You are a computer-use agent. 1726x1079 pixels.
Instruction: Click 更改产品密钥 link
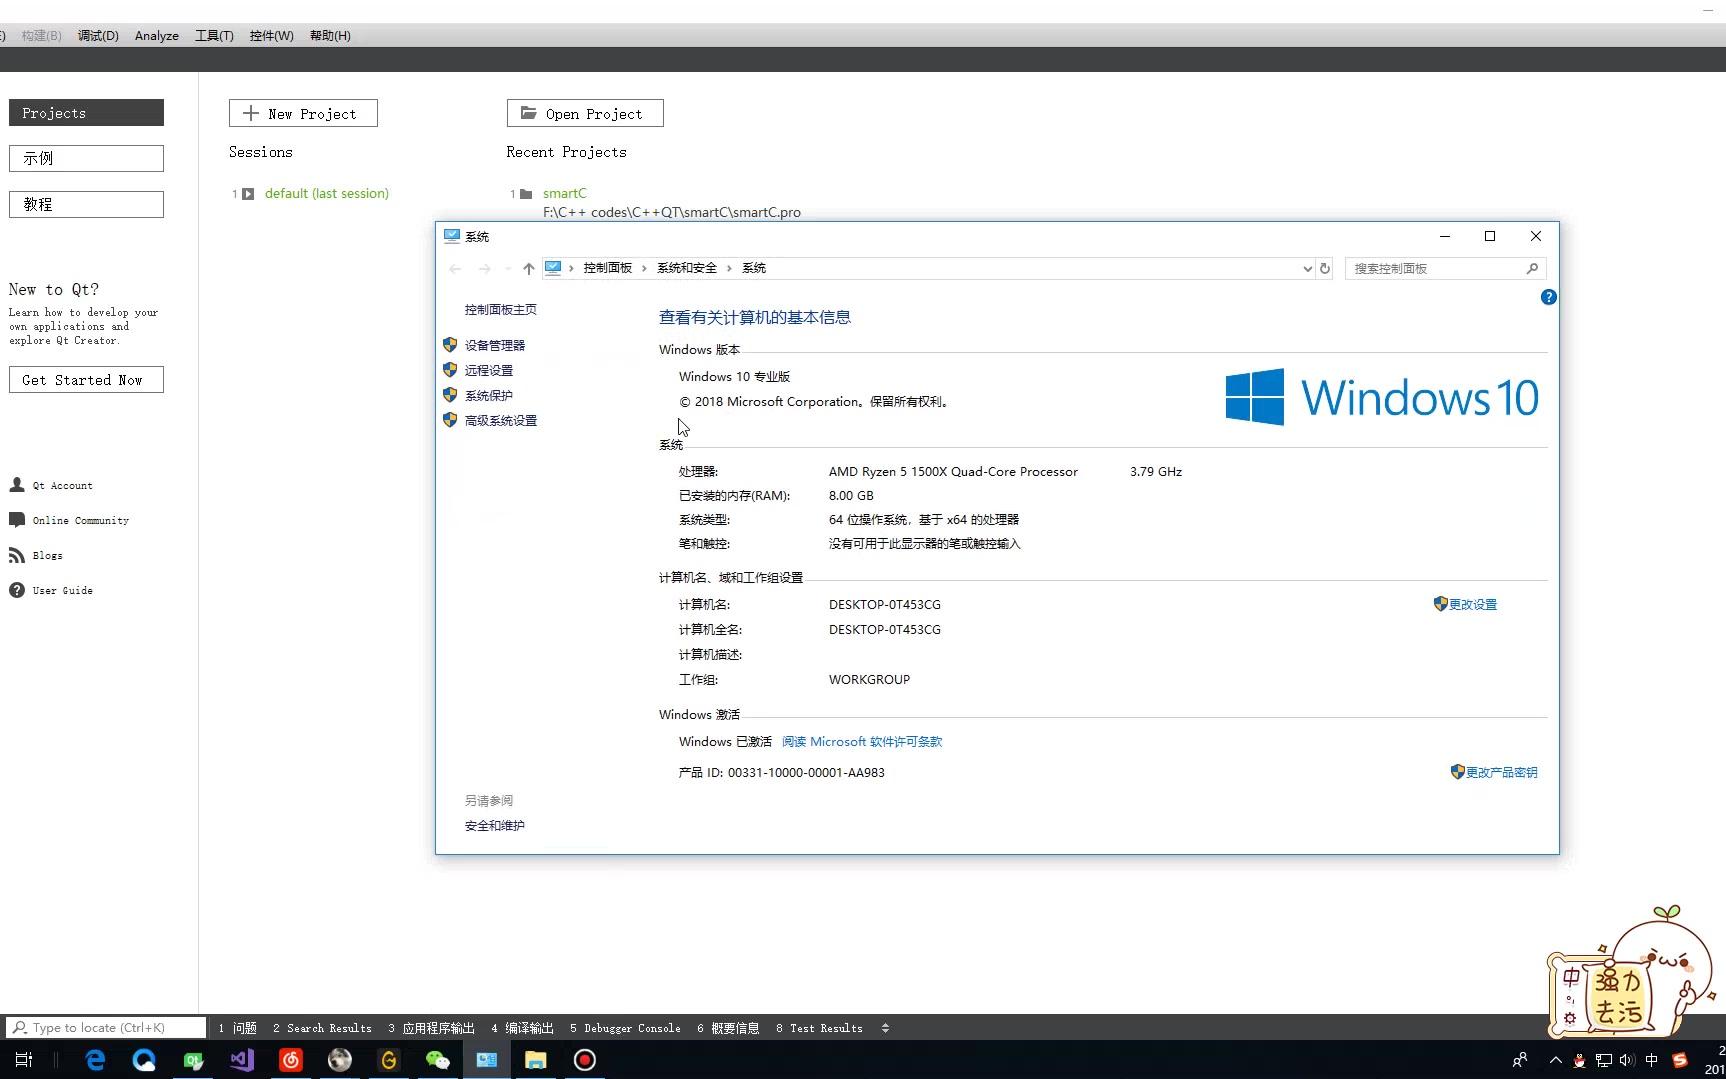[x=1501, y=772]
